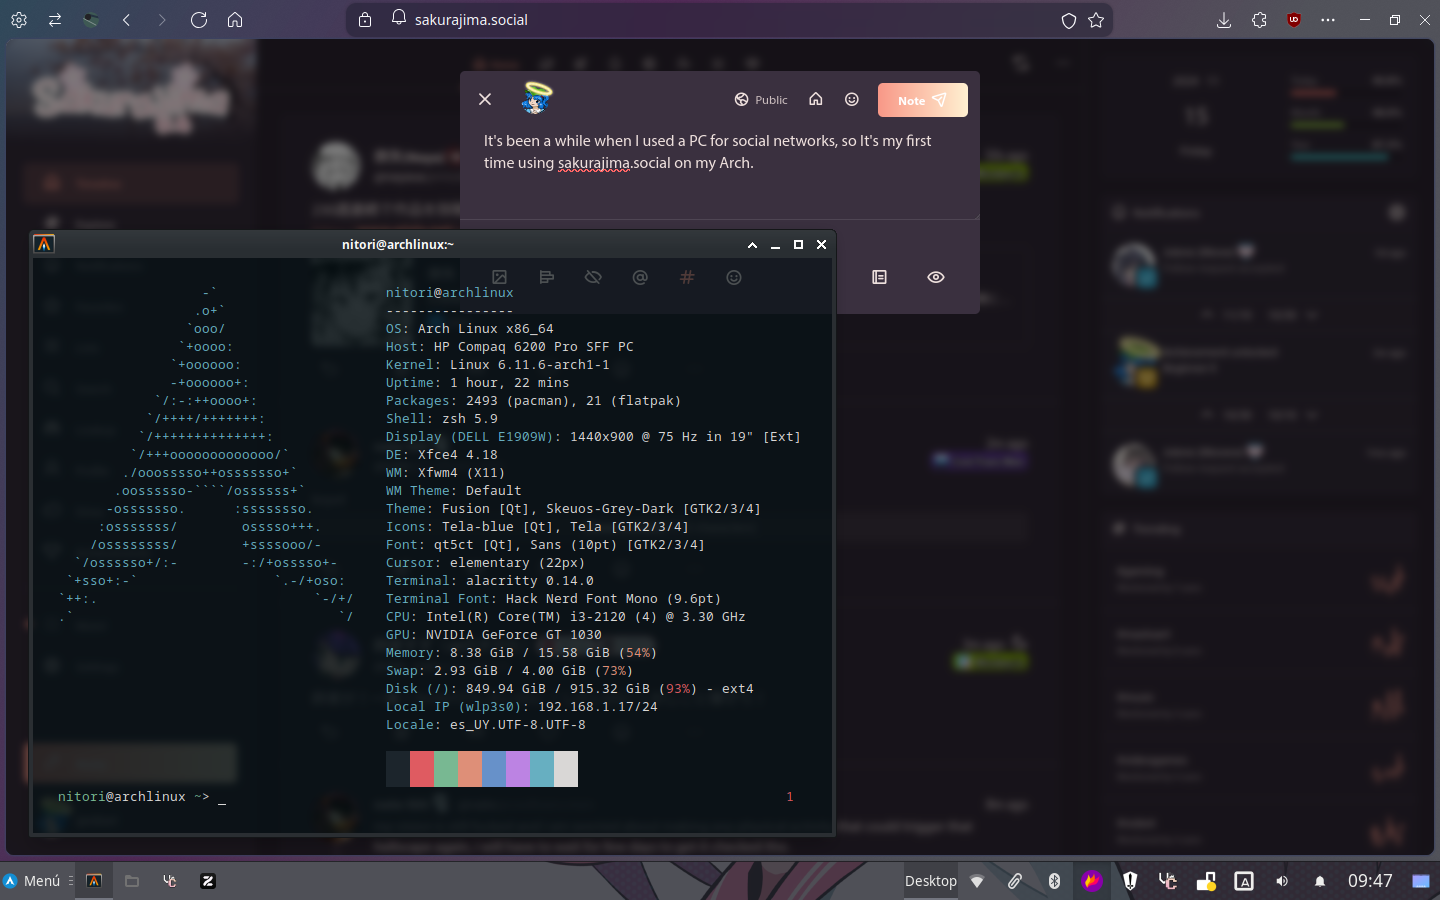The width and height of the screenshot is (1440, 900).
Task: Send the post with the Note button
Action: (922, 100)
